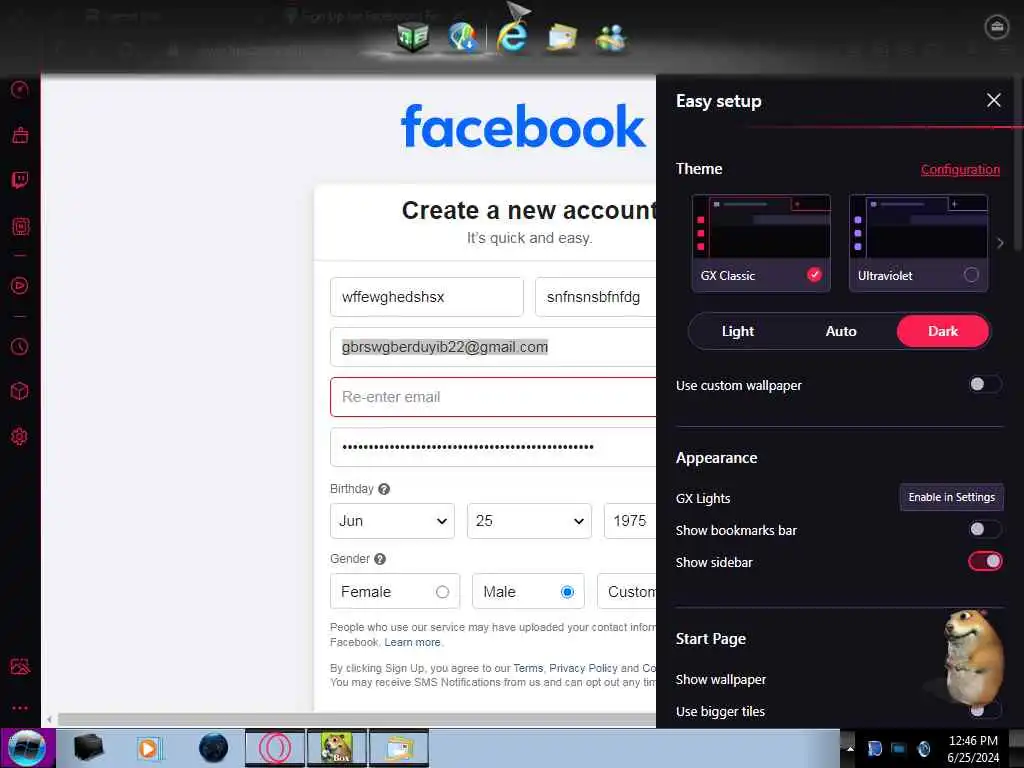Show hidden system tray icons
1024x768 pixels.
click(x=850, y=748)
